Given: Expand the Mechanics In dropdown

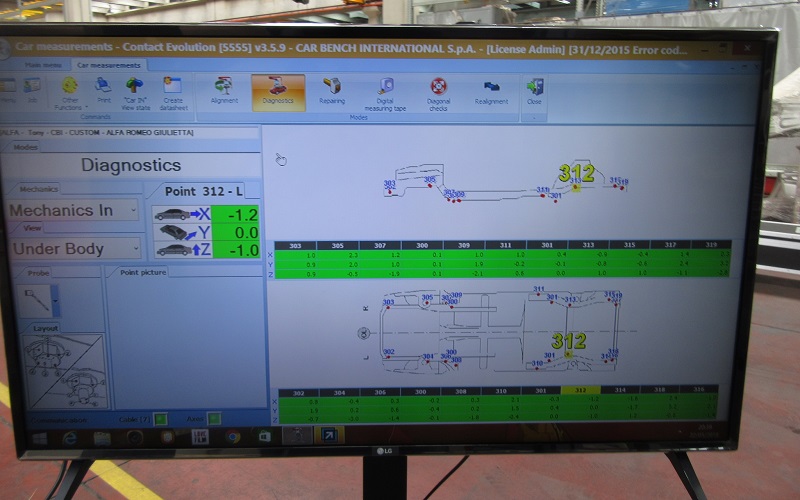Looking at the screenshot, I should (134, 211).
